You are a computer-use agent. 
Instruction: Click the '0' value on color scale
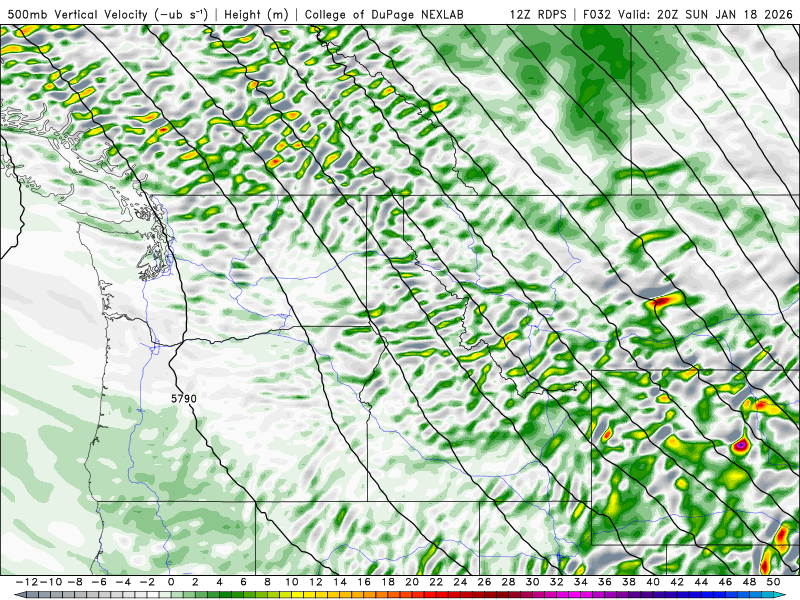(x=171, y=582)
